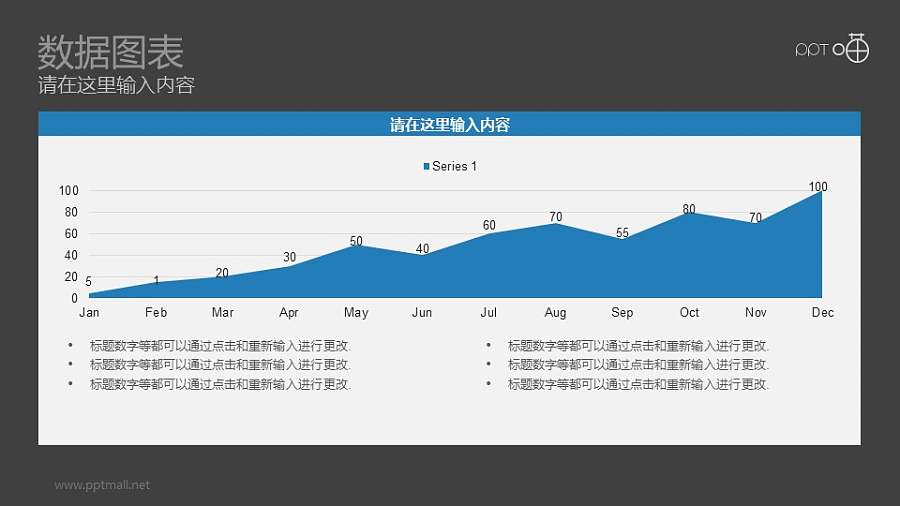Select the second bullet in left column
The width and height of the screenshot is (900, 506).
[220, 365]
